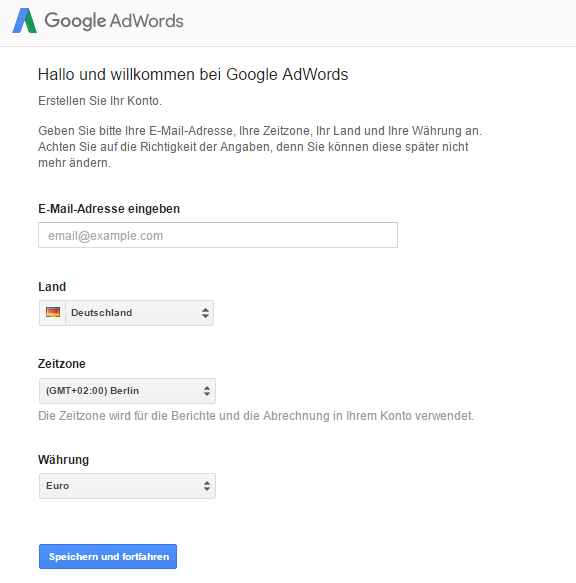Click the Geben Sie bitte instructions paragraph

pos(260,147)
